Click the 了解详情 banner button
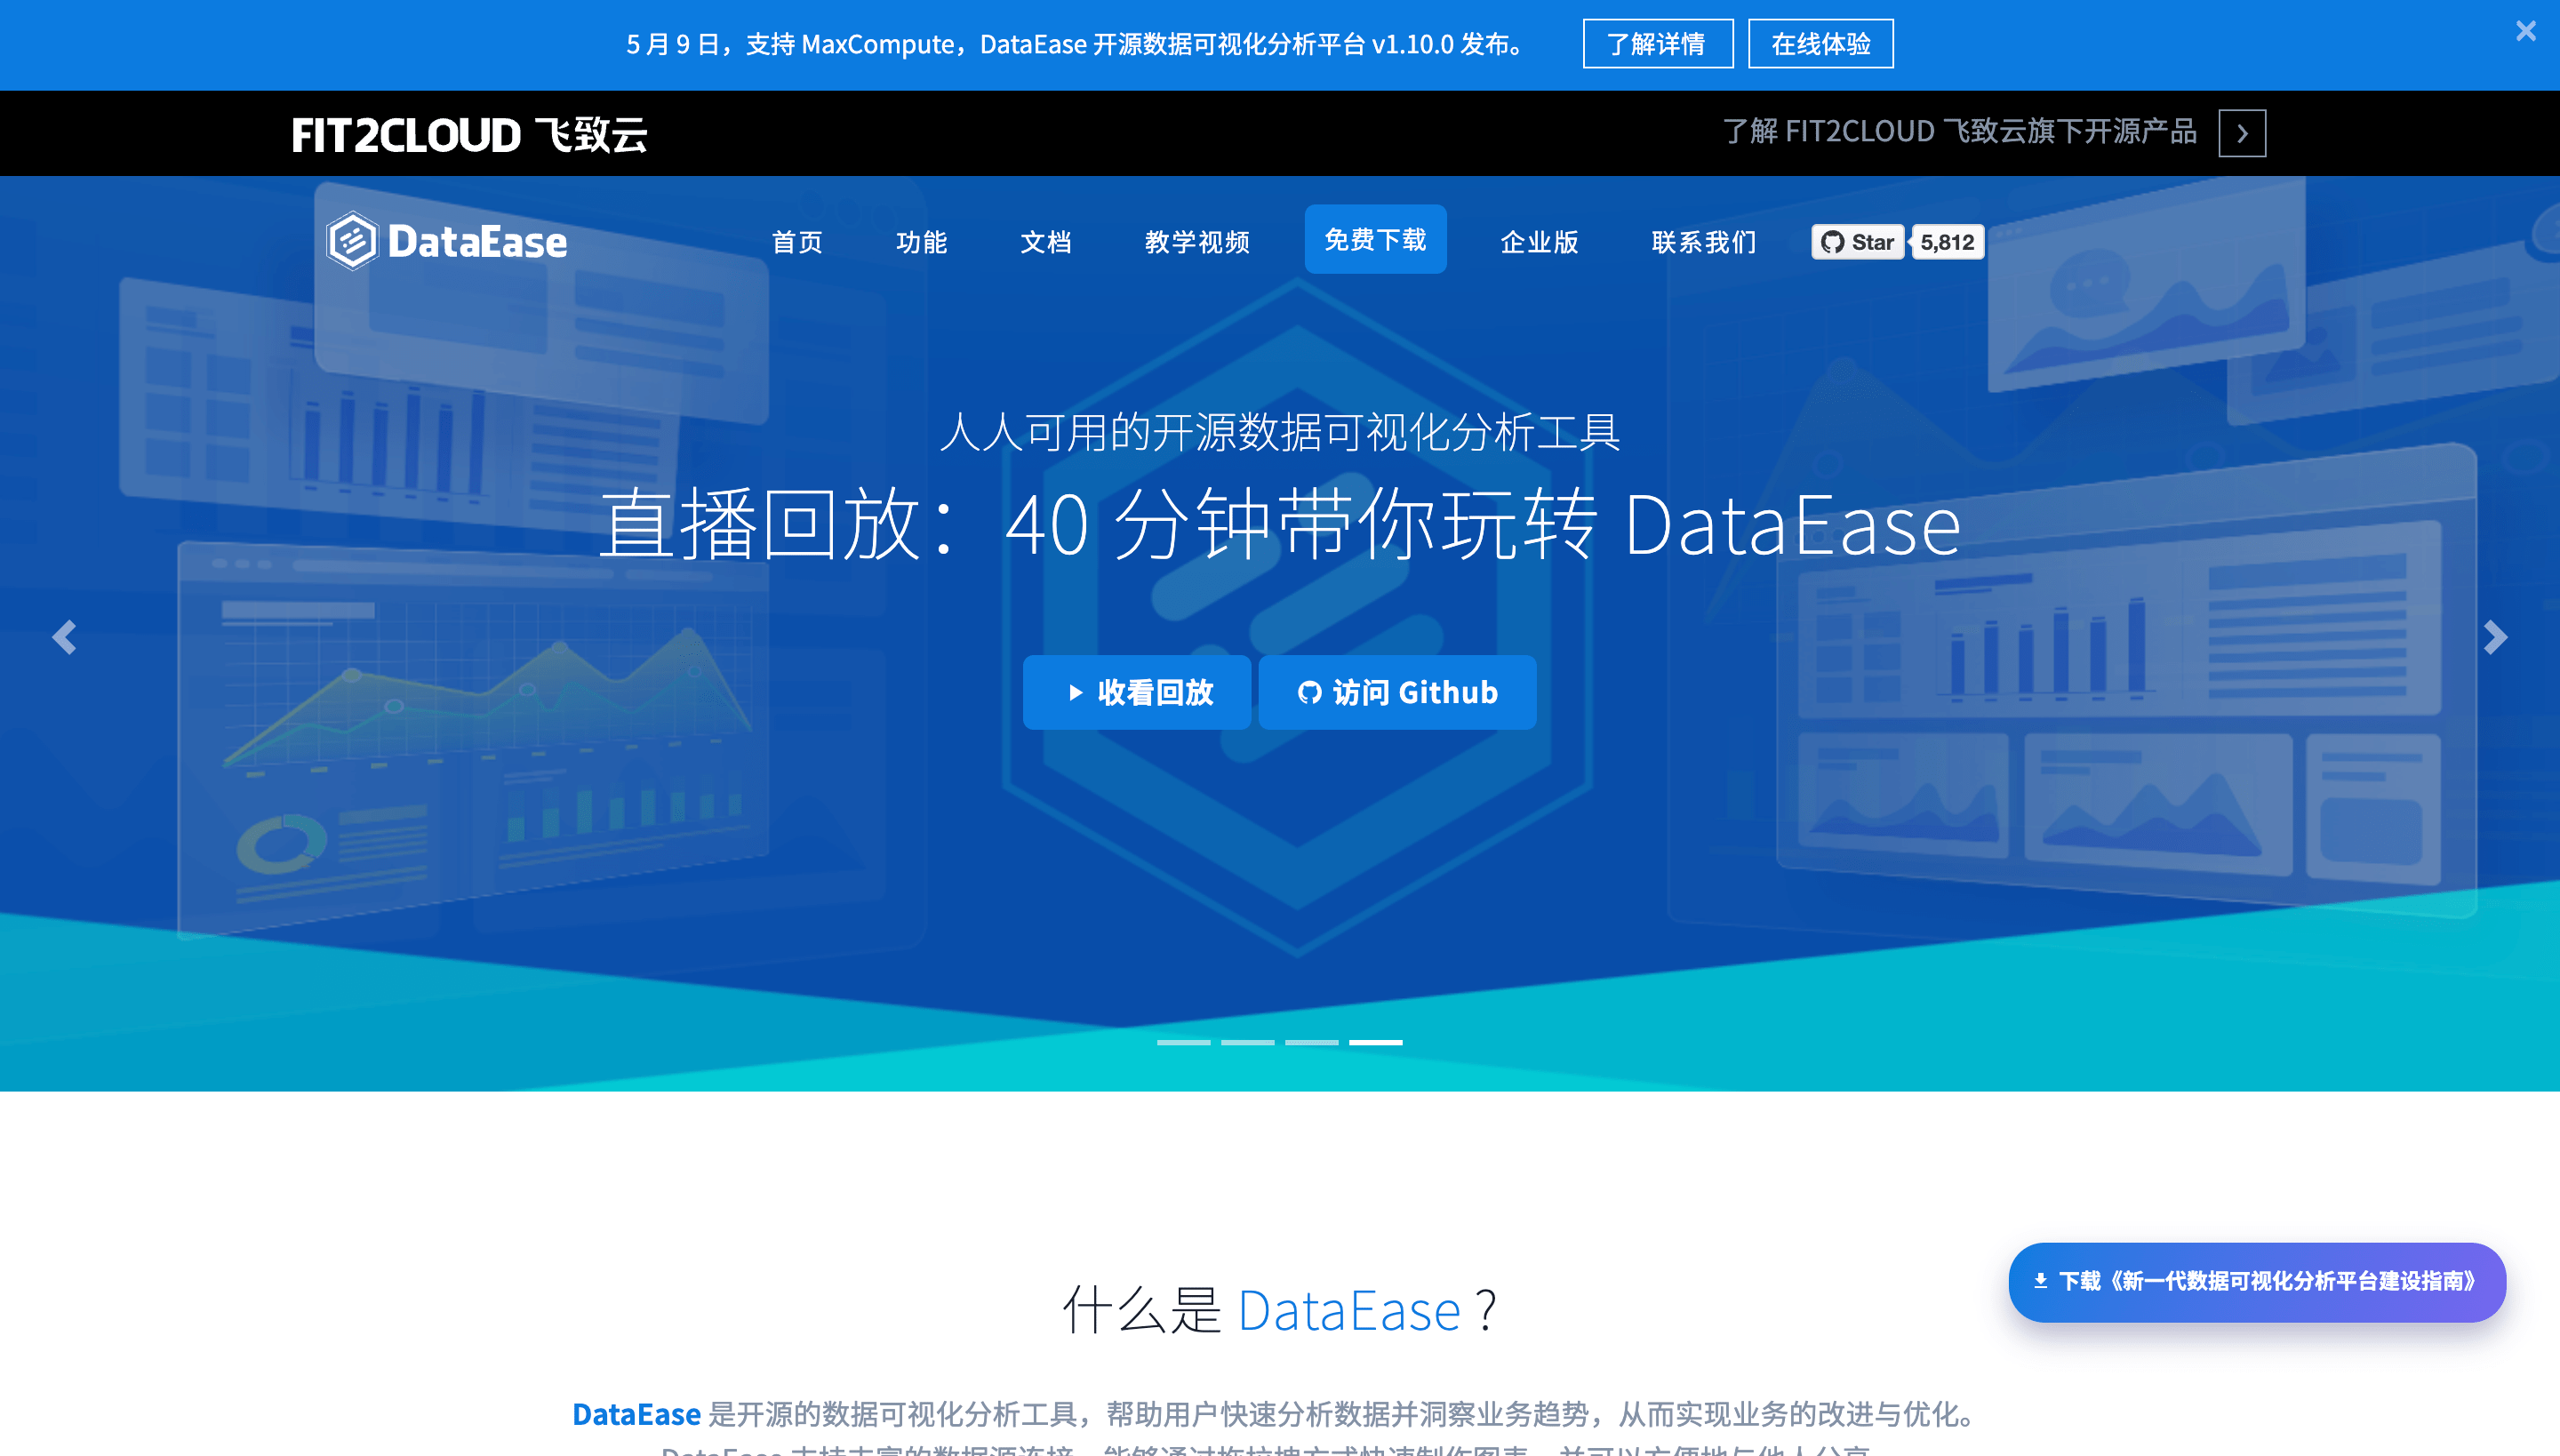This screenshot has height=1456, width=2560. coord(1658,43)
